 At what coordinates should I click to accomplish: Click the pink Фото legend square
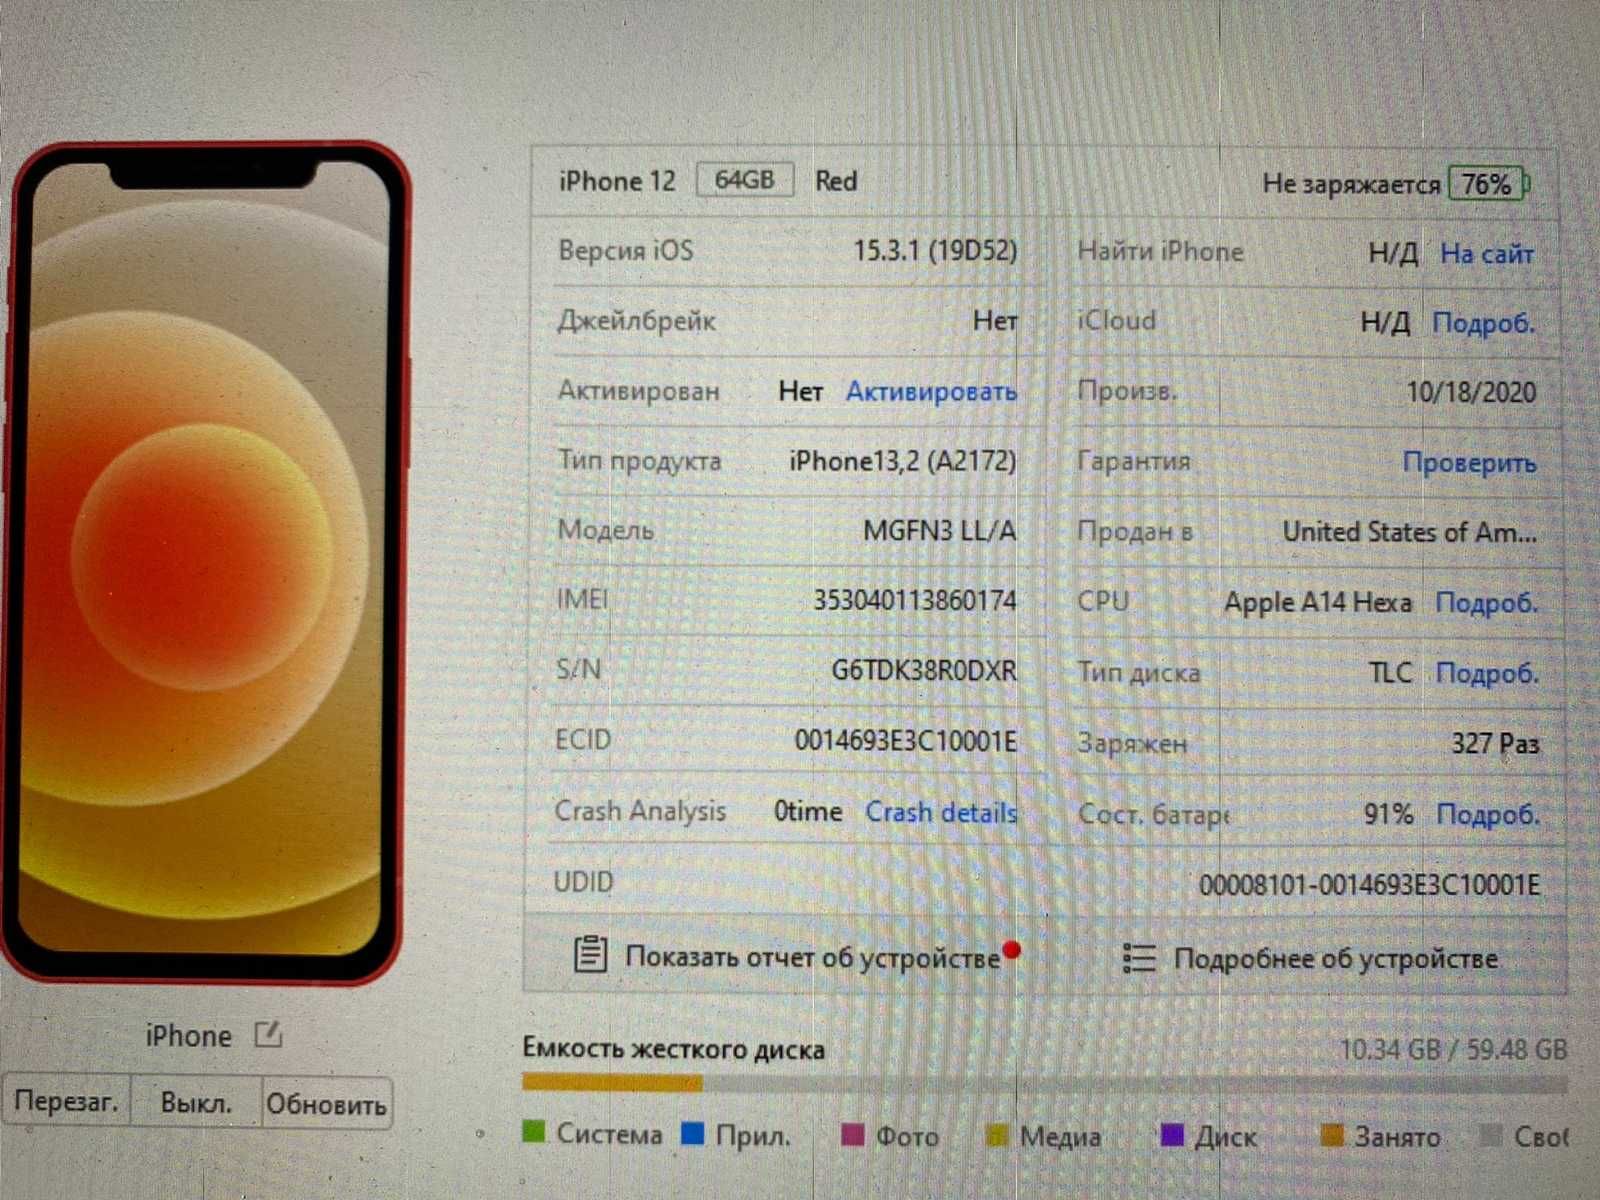pos(852,1135)
